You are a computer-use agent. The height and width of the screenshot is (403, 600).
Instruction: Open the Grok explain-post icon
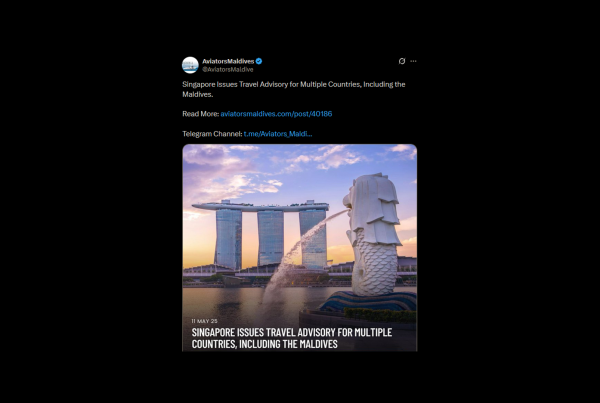click(x=402, y=61)
